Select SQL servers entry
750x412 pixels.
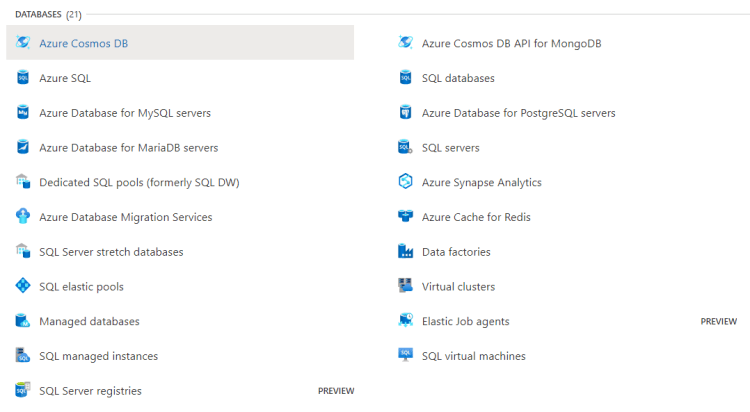point(451,148)
